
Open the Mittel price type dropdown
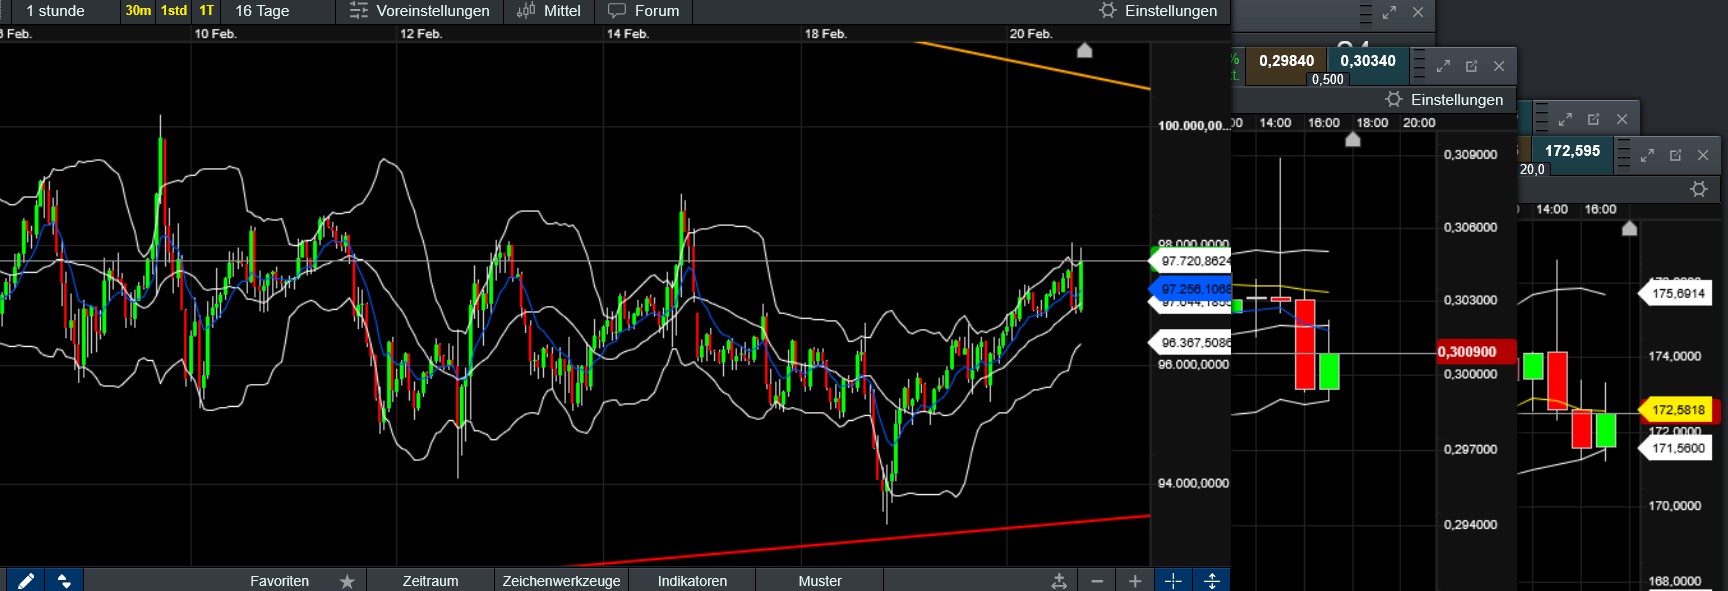(548, 11)
